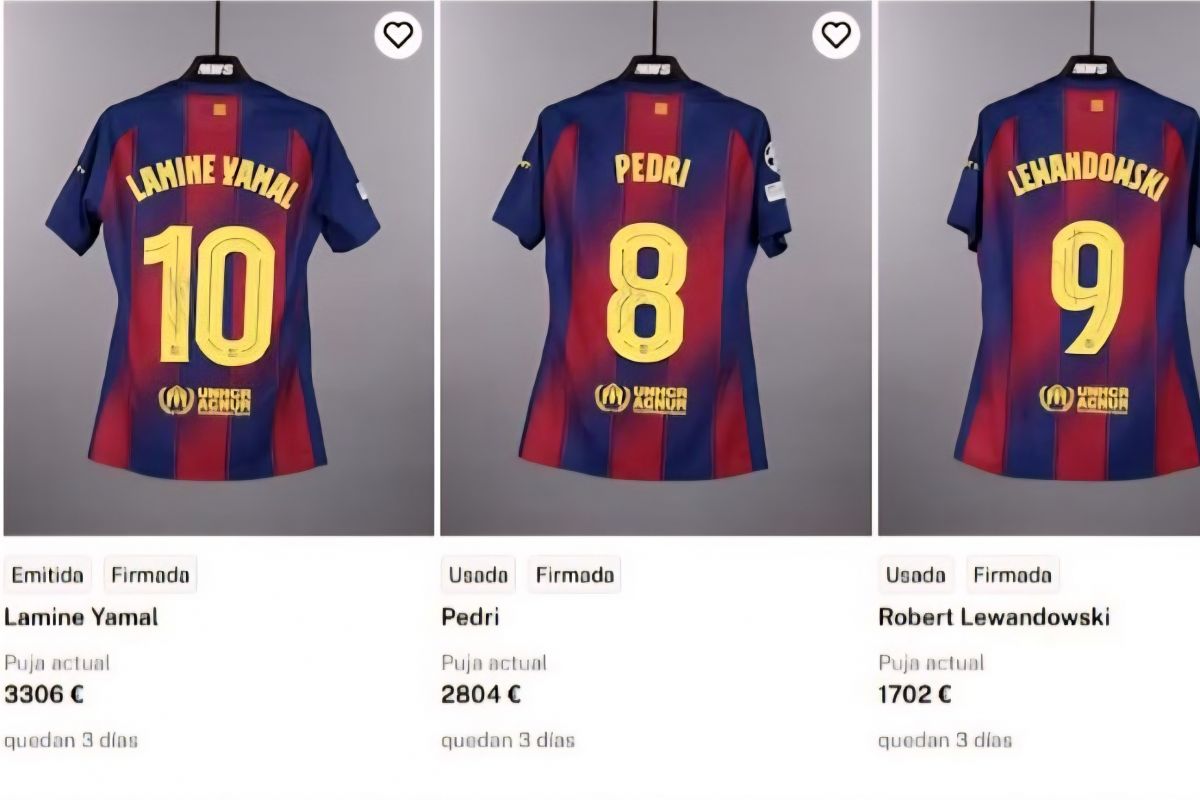
Task: Select the Firmada tag on Lewandowski listing
Action: click(1012, 575)
